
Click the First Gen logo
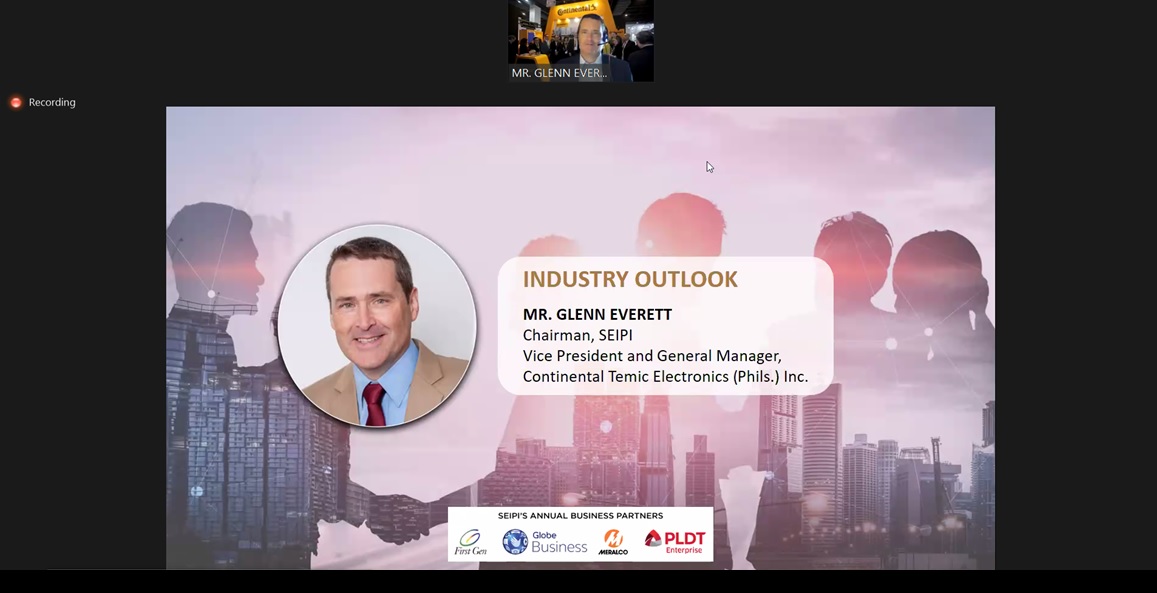coord(470,542)
